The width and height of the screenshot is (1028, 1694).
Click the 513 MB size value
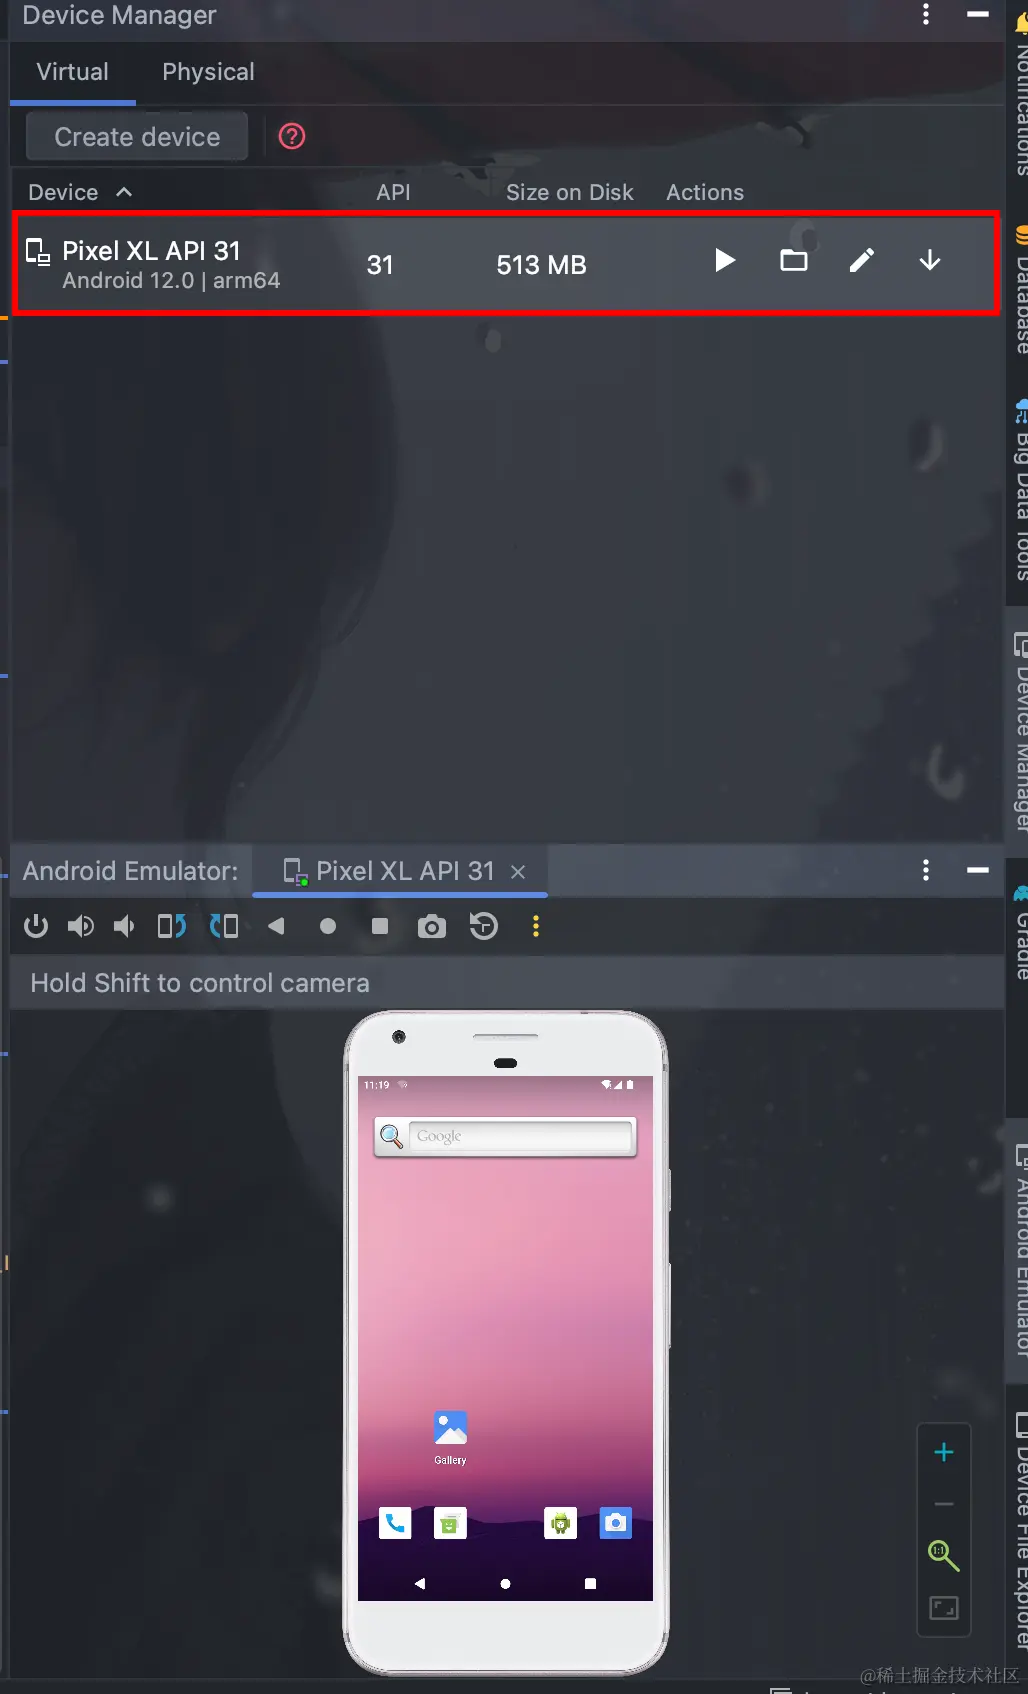541,265
